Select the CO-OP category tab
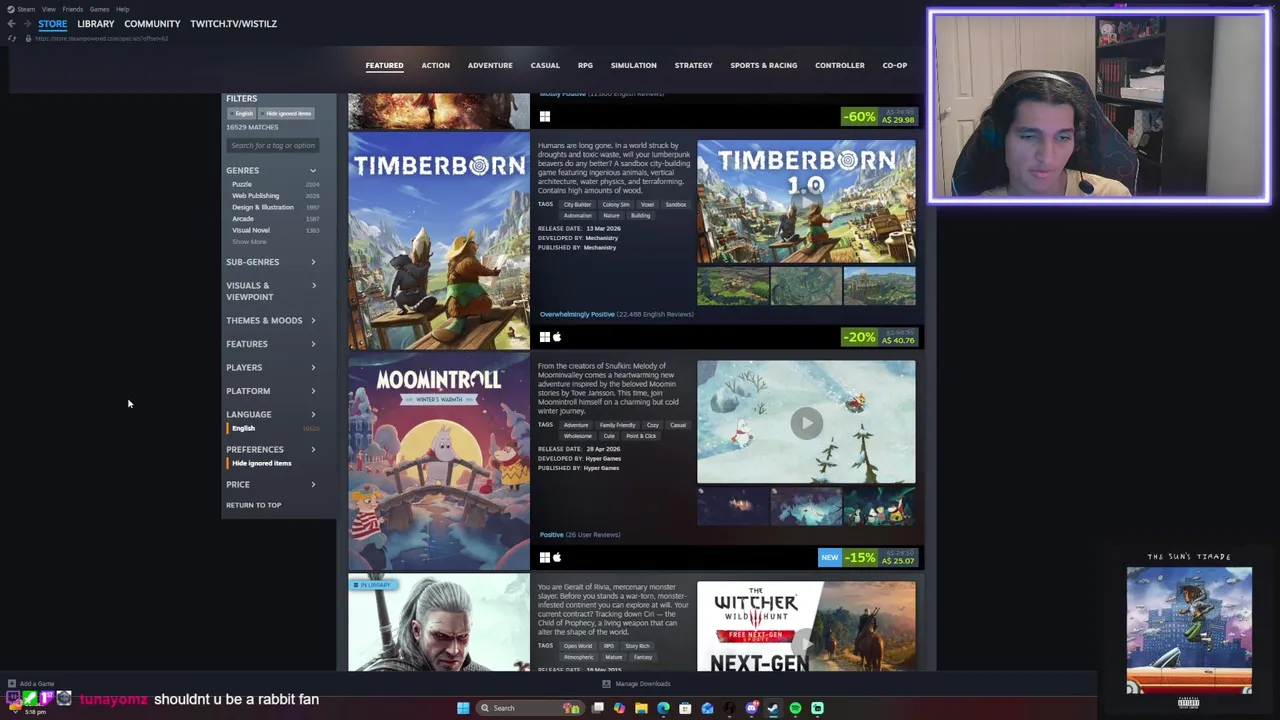 (895, 66)
